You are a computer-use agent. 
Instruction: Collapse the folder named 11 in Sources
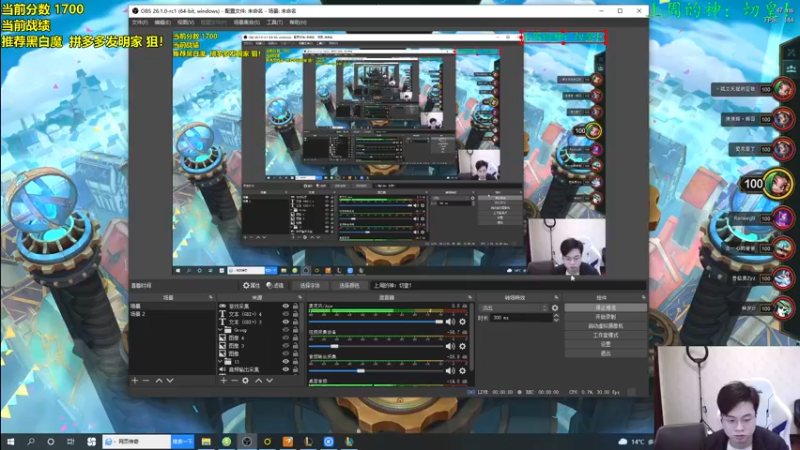(221, 362)
